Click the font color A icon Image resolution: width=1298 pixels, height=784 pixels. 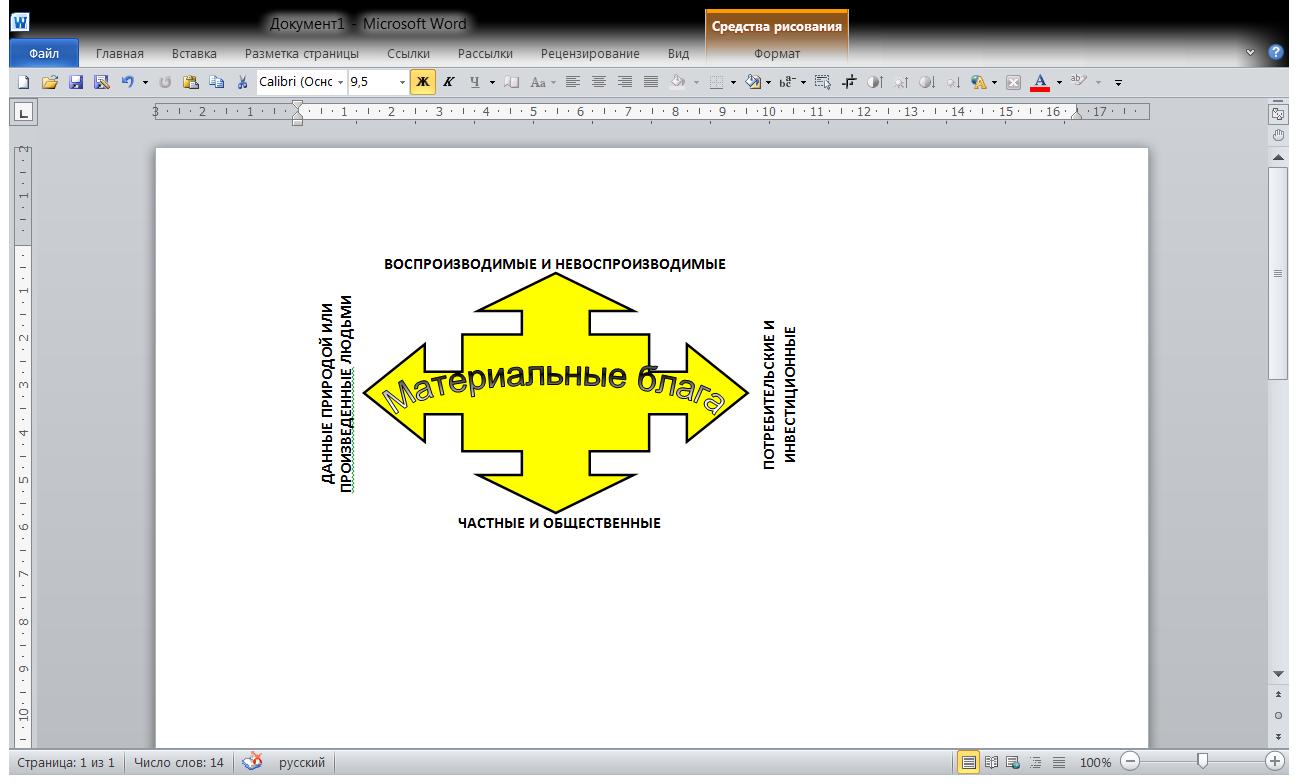tap(1040, 82)
